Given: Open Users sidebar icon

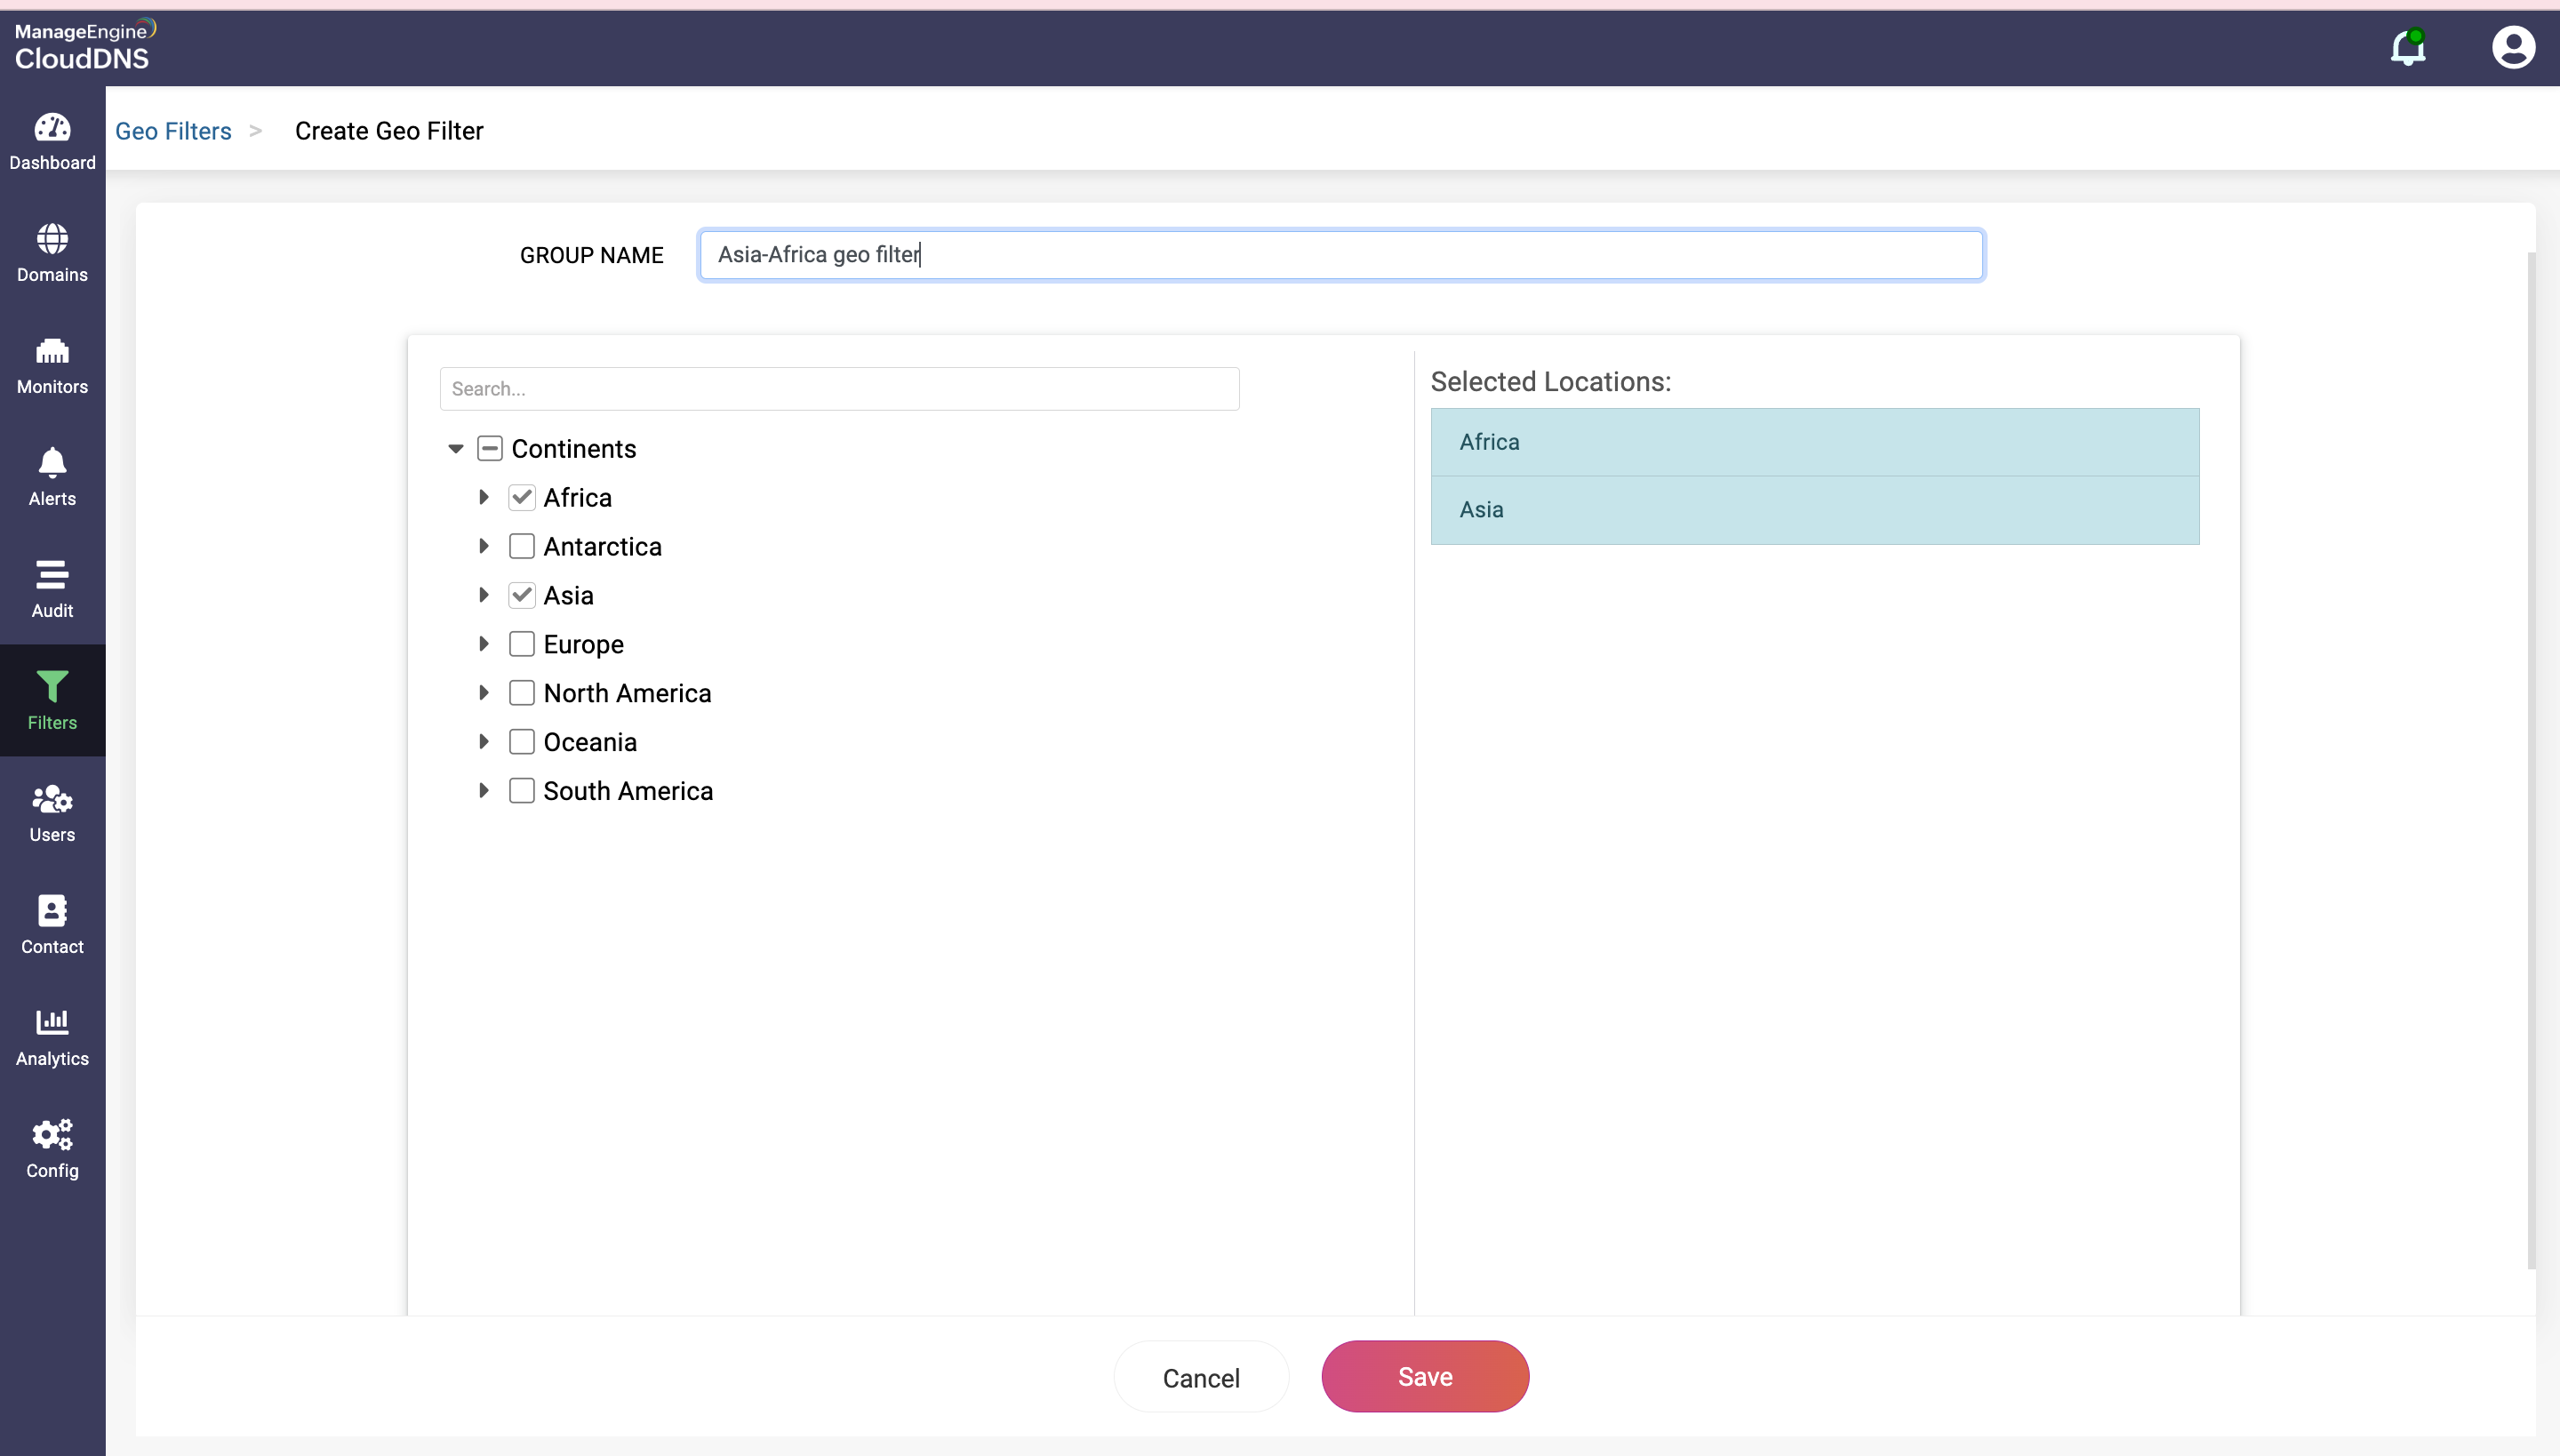Looking at the screenshot, I should pos(52,800).
